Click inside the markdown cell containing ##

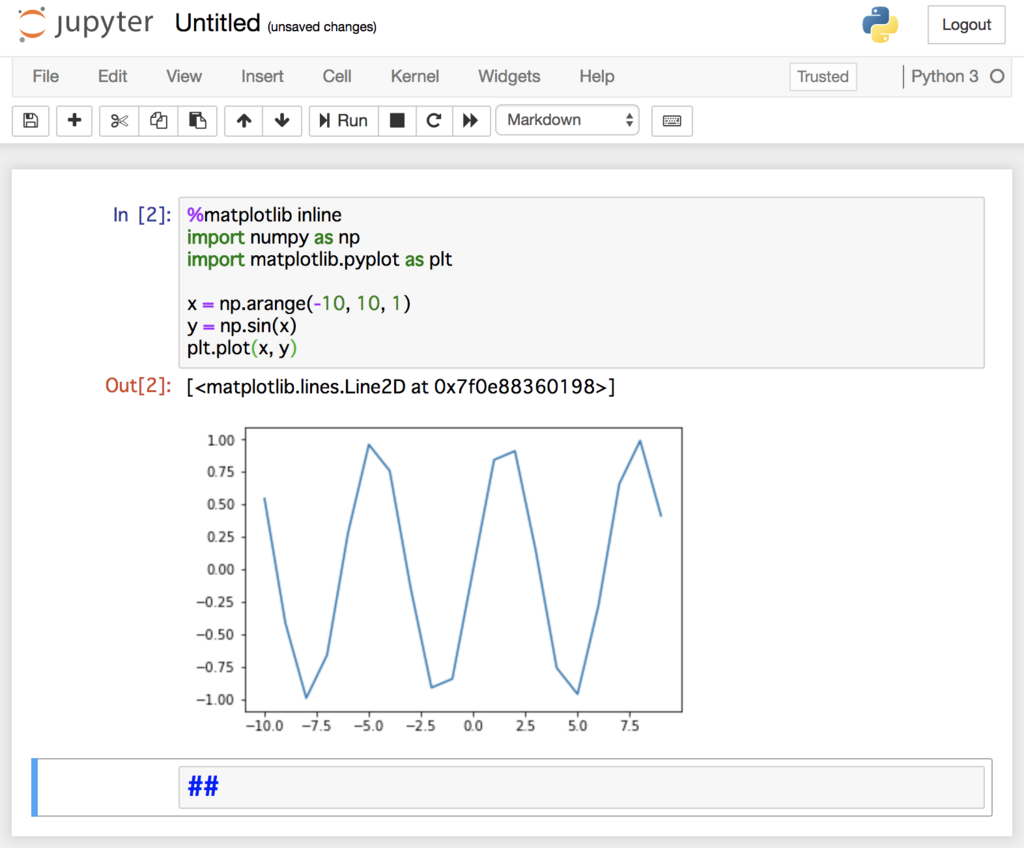click(x=581, y=787)
